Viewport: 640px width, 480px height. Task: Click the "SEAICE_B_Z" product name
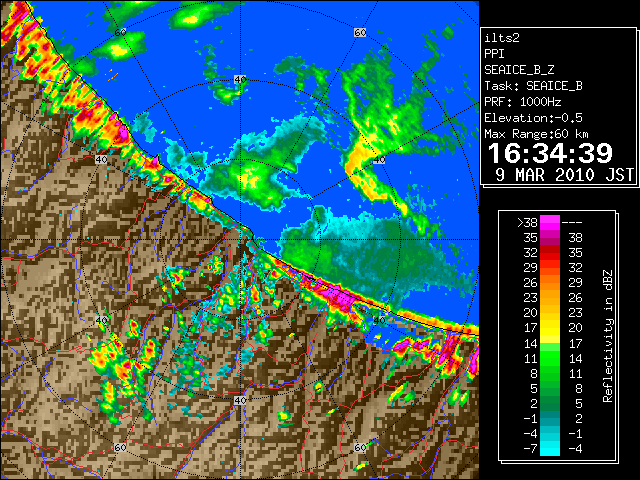point(519,70)
